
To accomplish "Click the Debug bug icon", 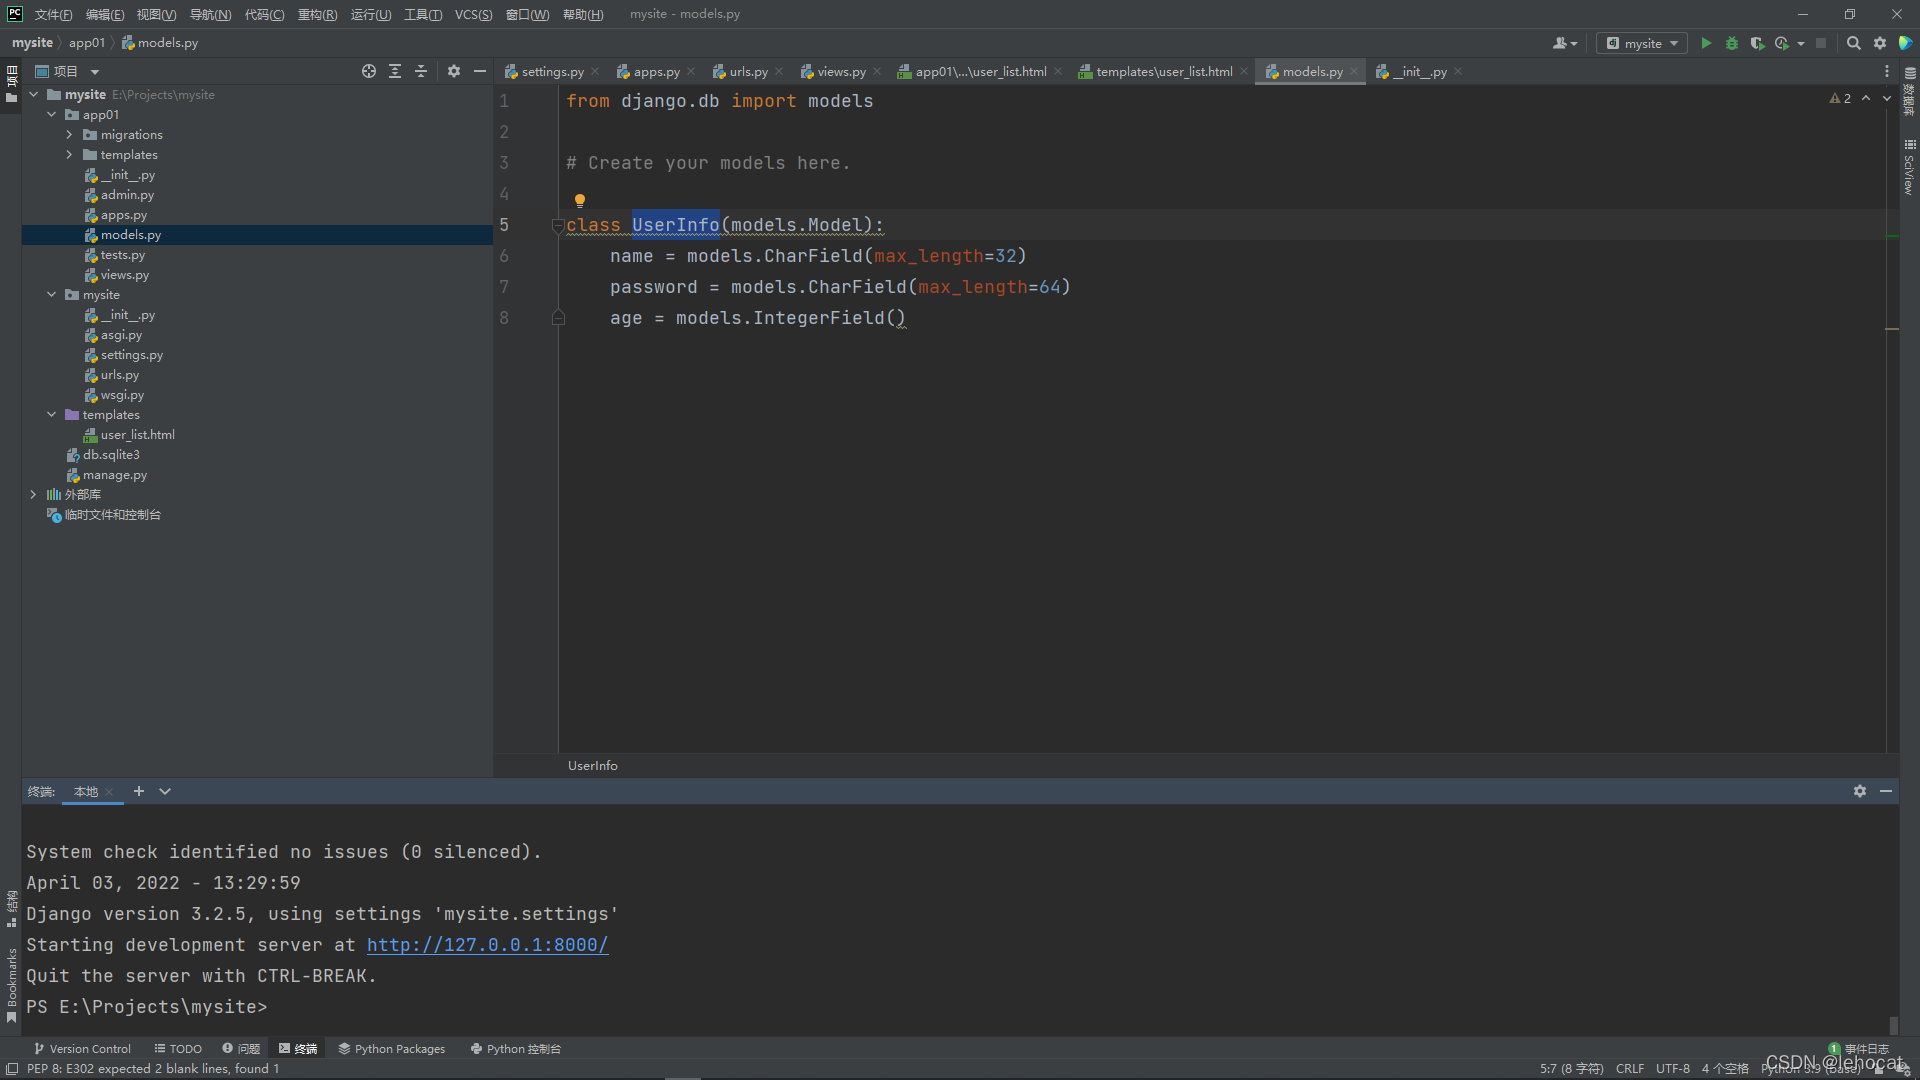I will (1731, 43).
